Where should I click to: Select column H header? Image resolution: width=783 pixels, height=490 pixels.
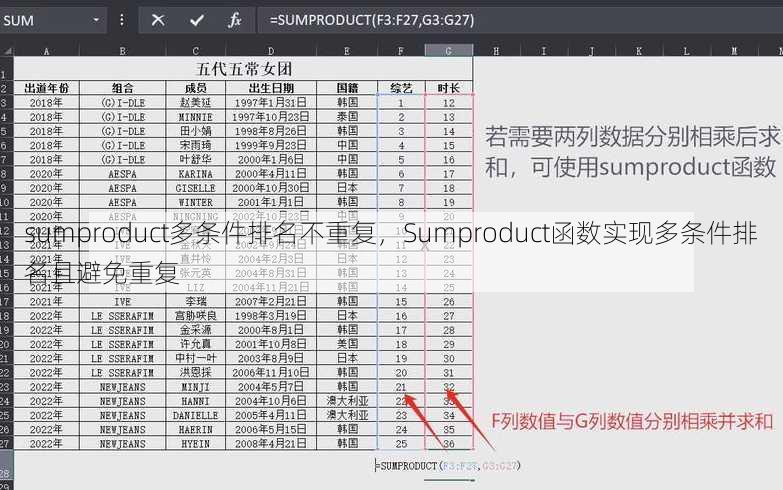496,50
